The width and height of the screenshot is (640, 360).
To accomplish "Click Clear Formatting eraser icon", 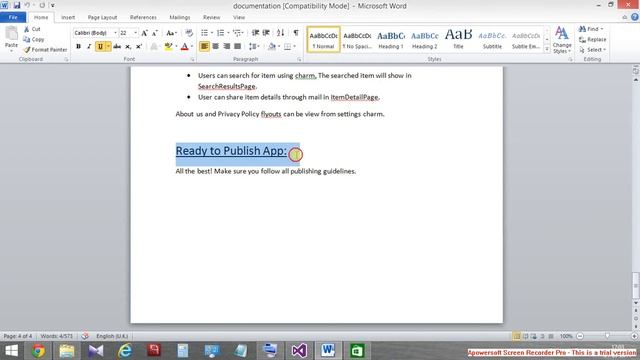I will [x=189, y=33].
